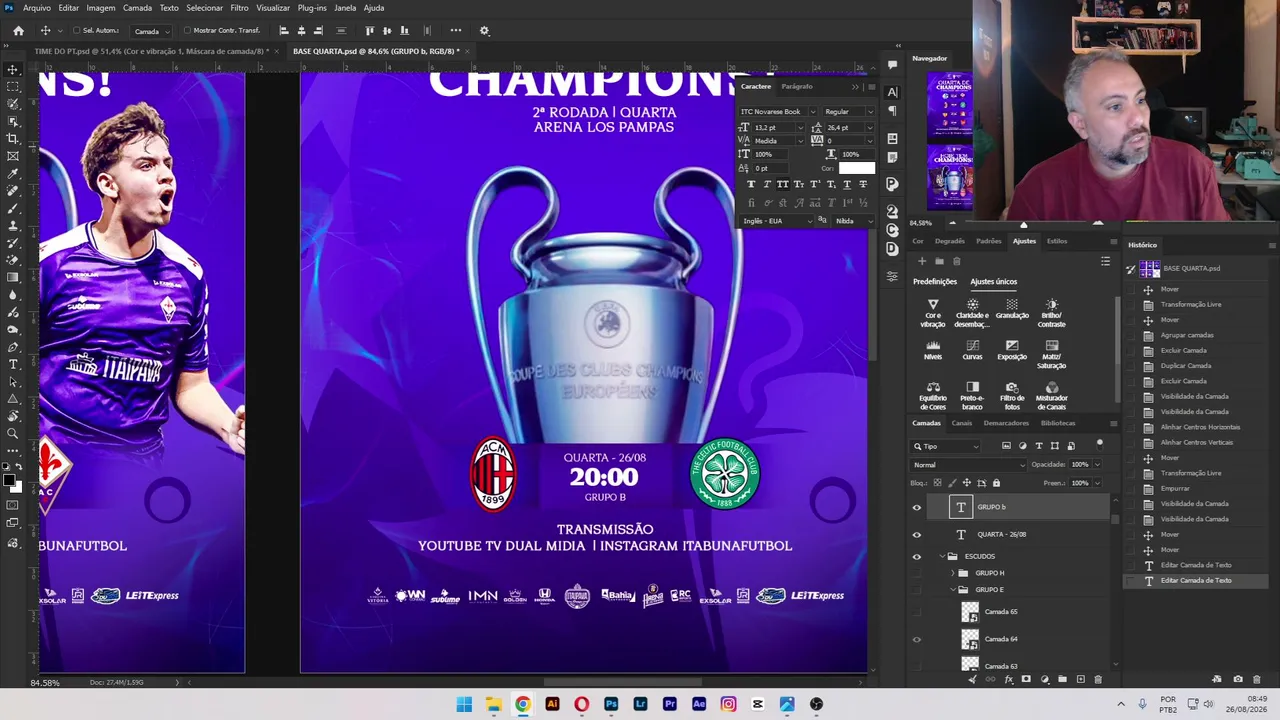Enable the Sel. Autom. checkbox
The width and height of the screenshot is (1280, 720).
pos(76,31)
